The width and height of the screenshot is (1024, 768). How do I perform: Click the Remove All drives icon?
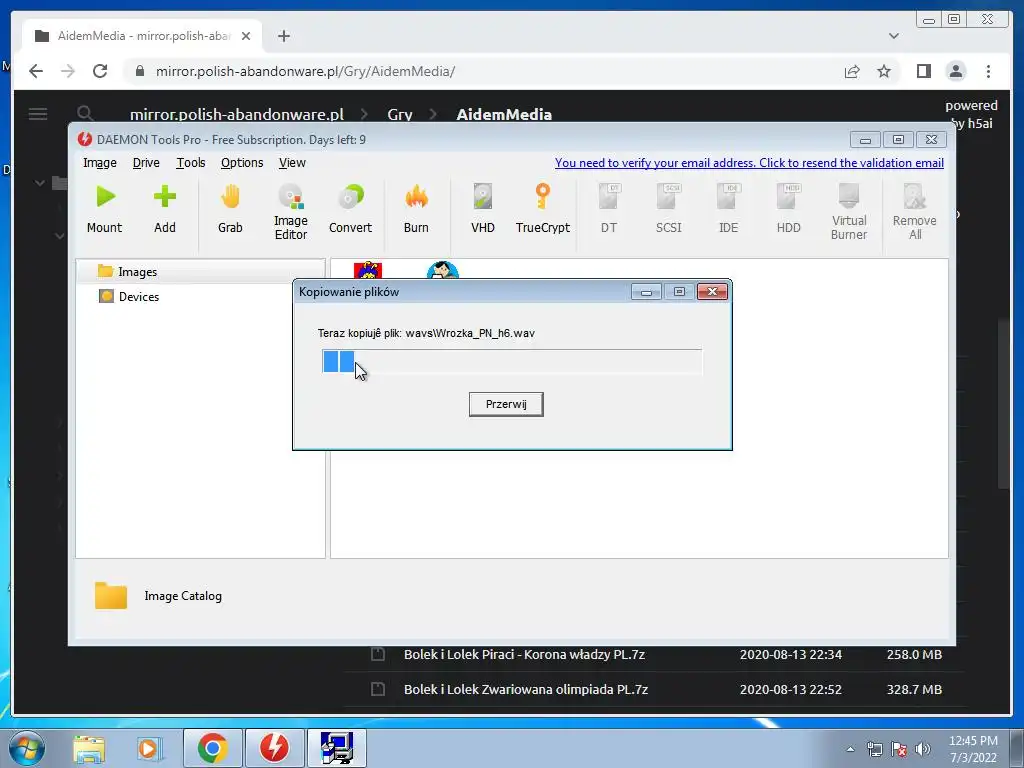pyautogui.click(x=915, y=212)
